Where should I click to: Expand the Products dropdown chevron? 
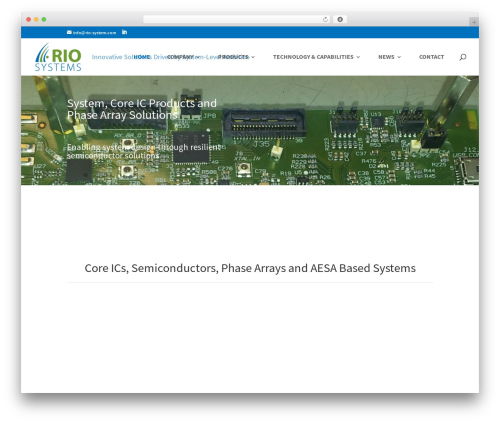click(x=253, y=57)
